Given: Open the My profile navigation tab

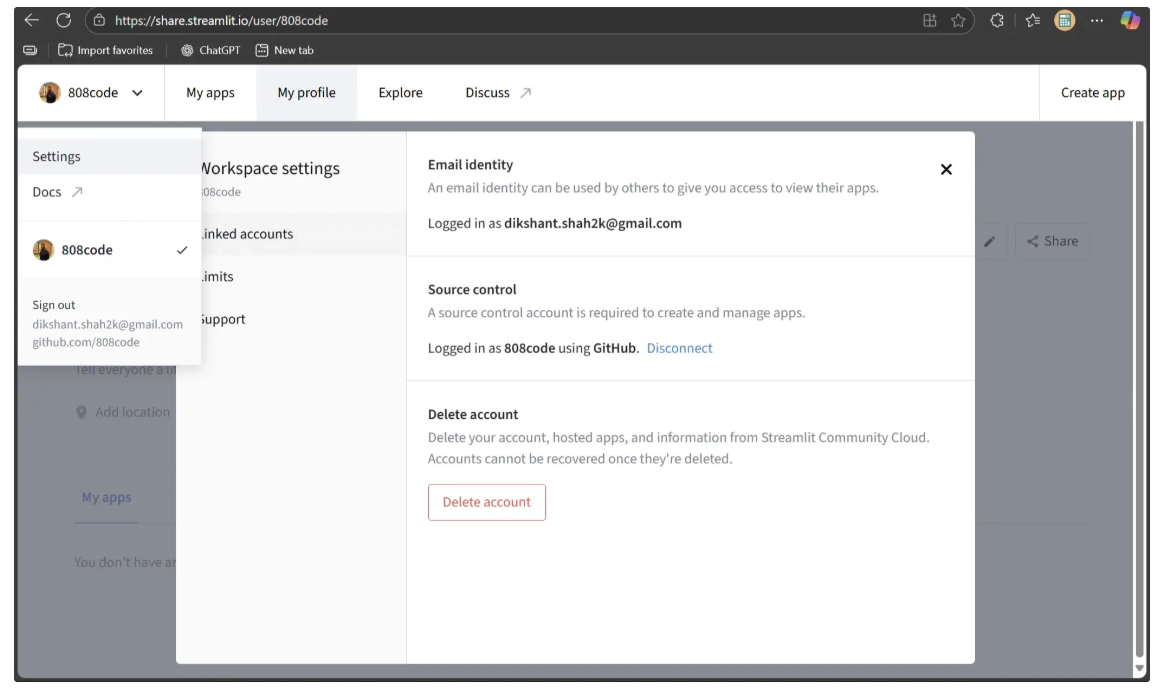Looking at the screenshot, I should 306,92.
